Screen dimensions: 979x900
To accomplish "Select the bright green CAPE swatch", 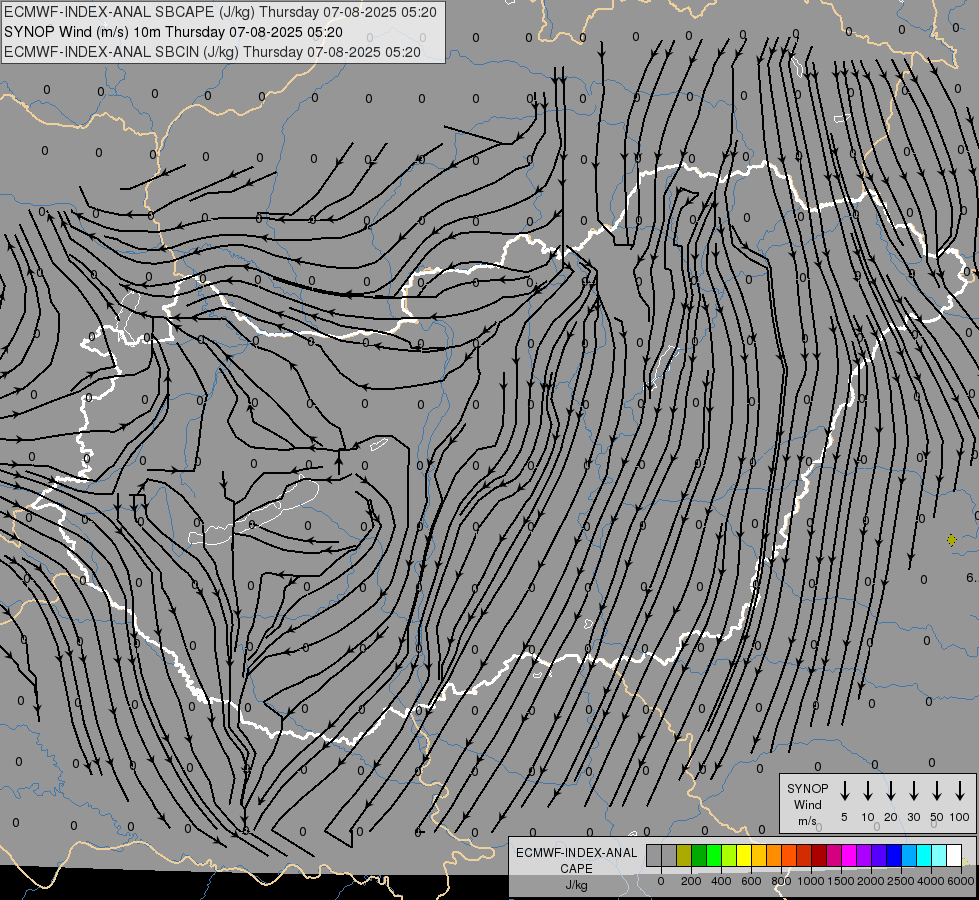I will click(x=714, y=855).
